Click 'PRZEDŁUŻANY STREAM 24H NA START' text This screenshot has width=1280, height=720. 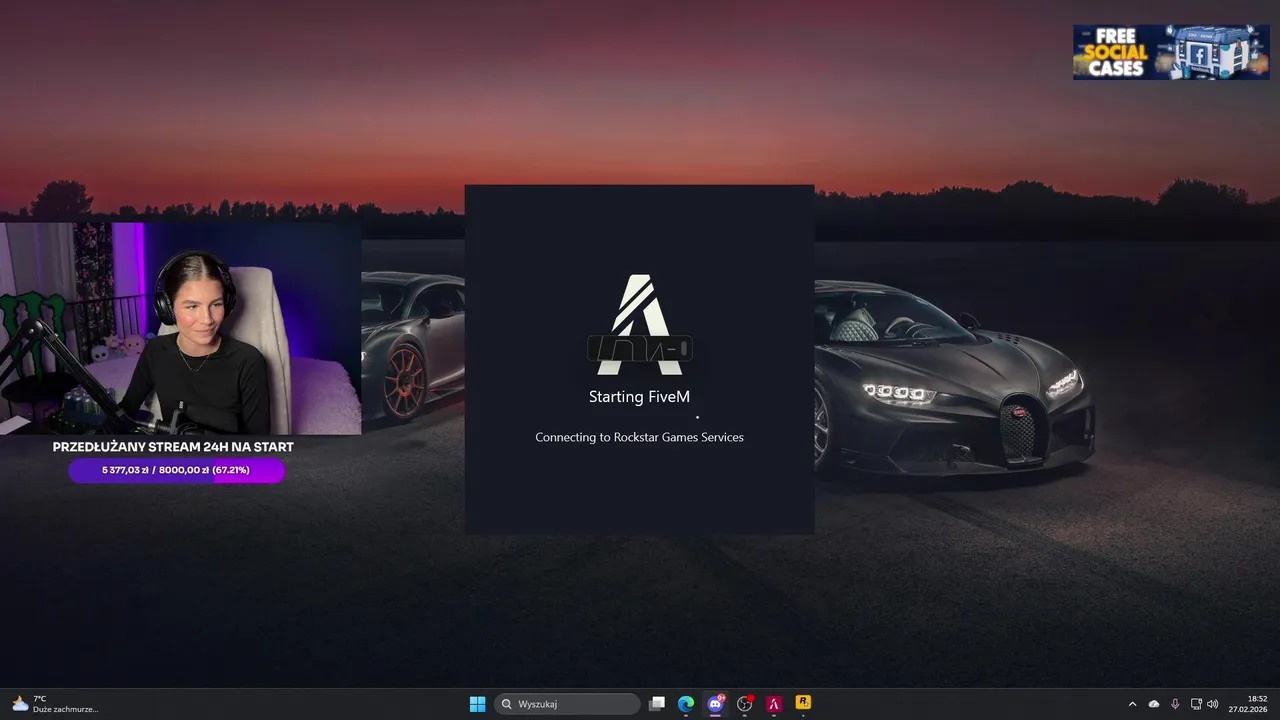click(x=173, y=447)
